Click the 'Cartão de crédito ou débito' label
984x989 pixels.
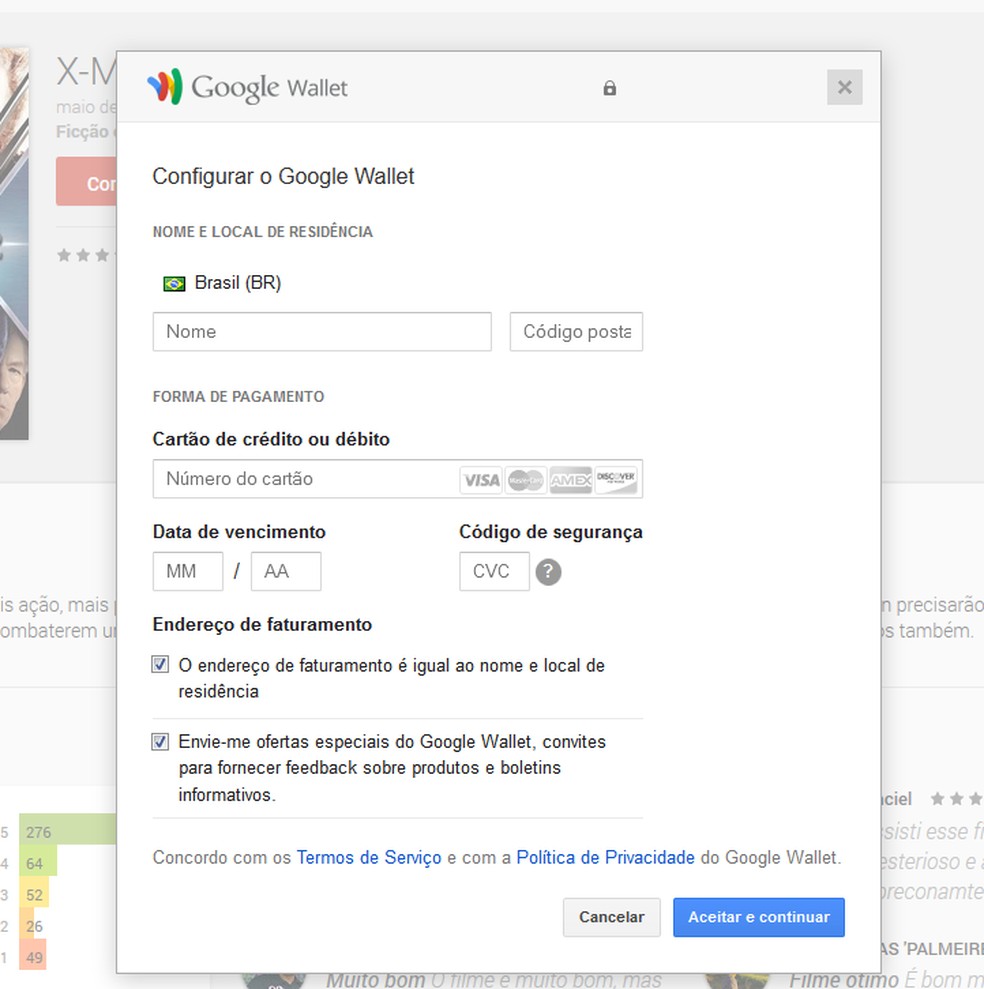[x=271, y=439]
